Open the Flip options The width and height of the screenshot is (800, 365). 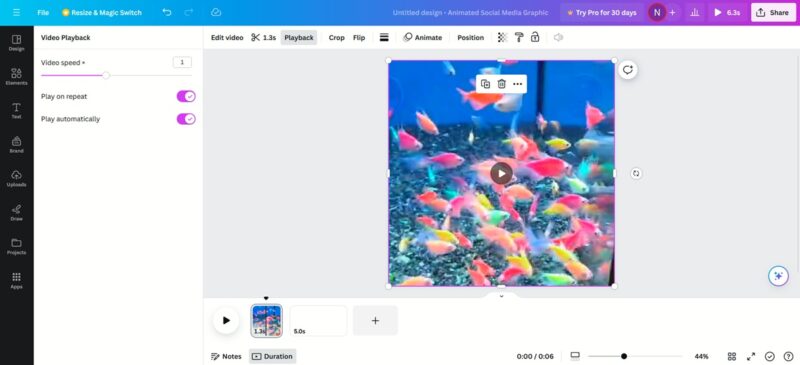coord(359,38)
